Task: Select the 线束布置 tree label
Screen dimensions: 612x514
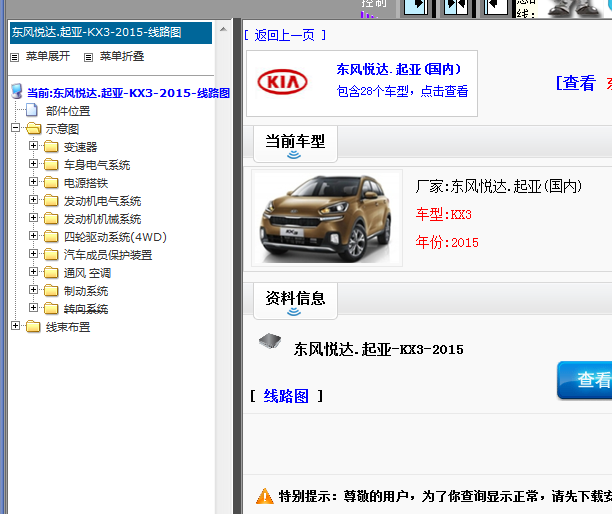Action: [68, 327]
